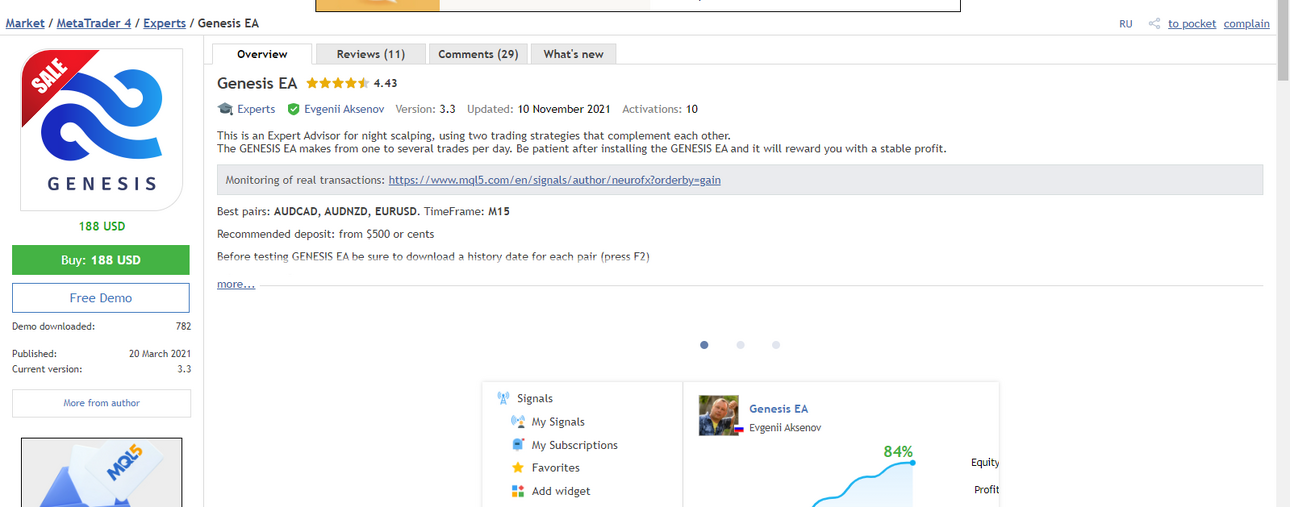Screen dimensions: 1290x507
Task: Click the Market breadcrumb link
Action: click(x=25, y=23)
